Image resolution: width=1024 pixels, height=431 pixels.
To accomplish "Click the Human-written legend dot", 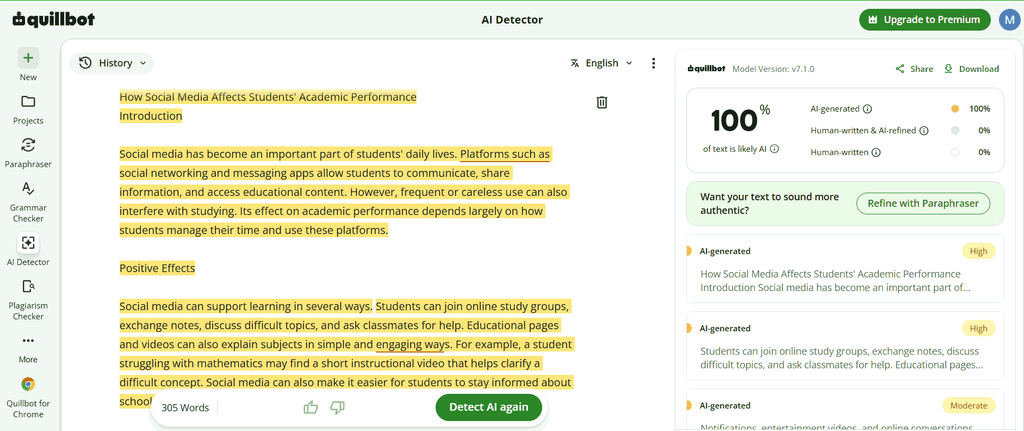I will click(x=955, y=152).
